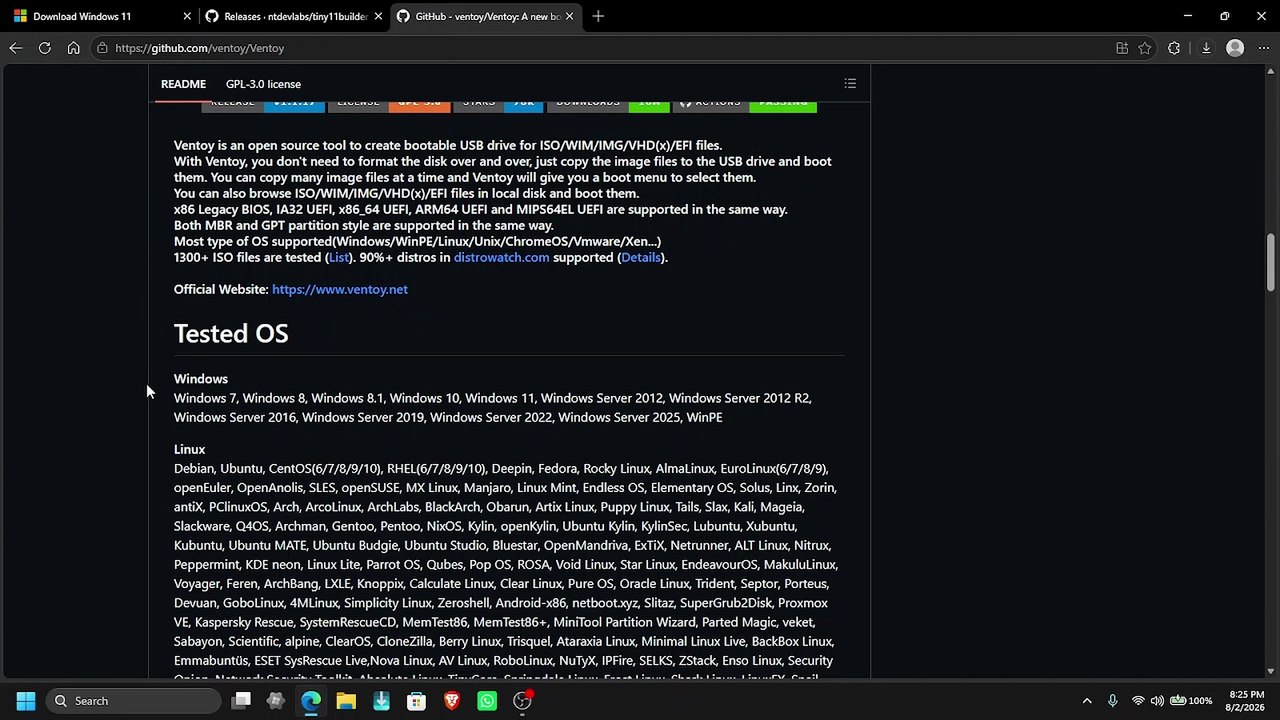The height and width of the screenshot is (720, 1280).
Task: Click the taskbar Search box
Action: [133, 701]
